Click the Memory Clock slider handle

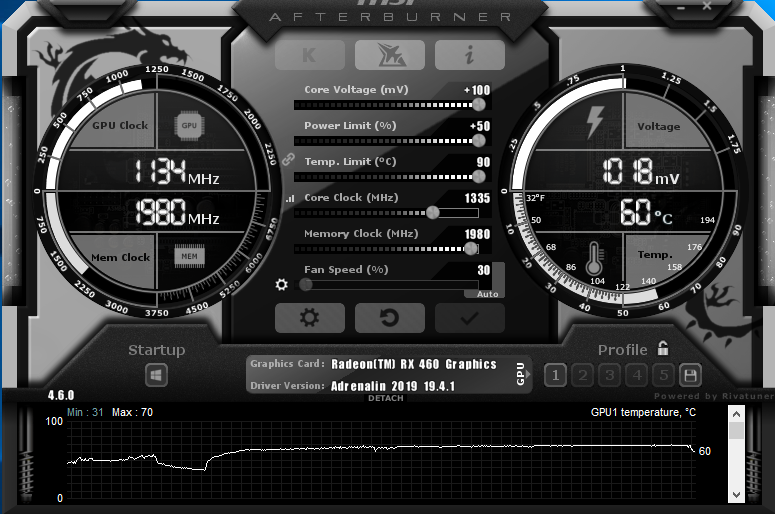coord(471,249)
